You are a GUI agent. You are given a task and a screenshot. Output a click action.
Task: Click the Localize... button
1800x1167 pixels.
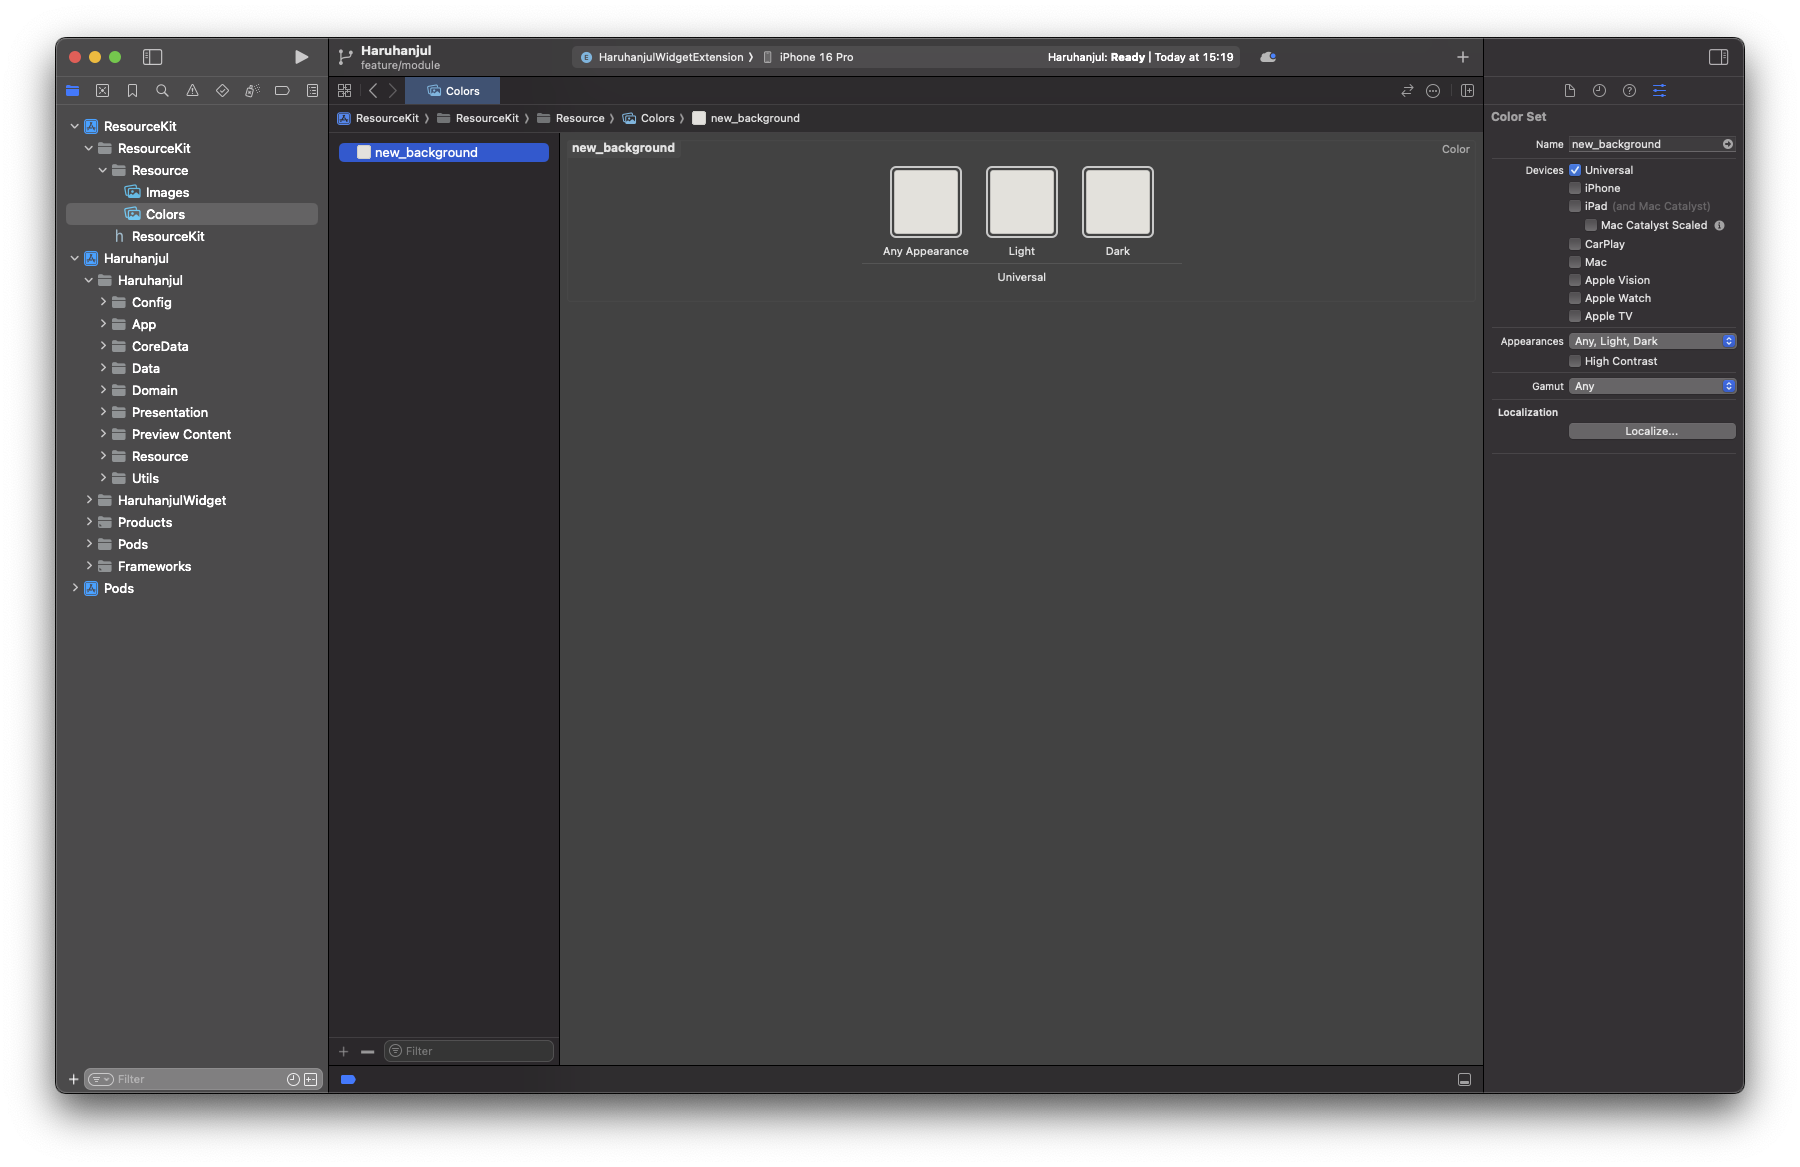(1652, 431)
